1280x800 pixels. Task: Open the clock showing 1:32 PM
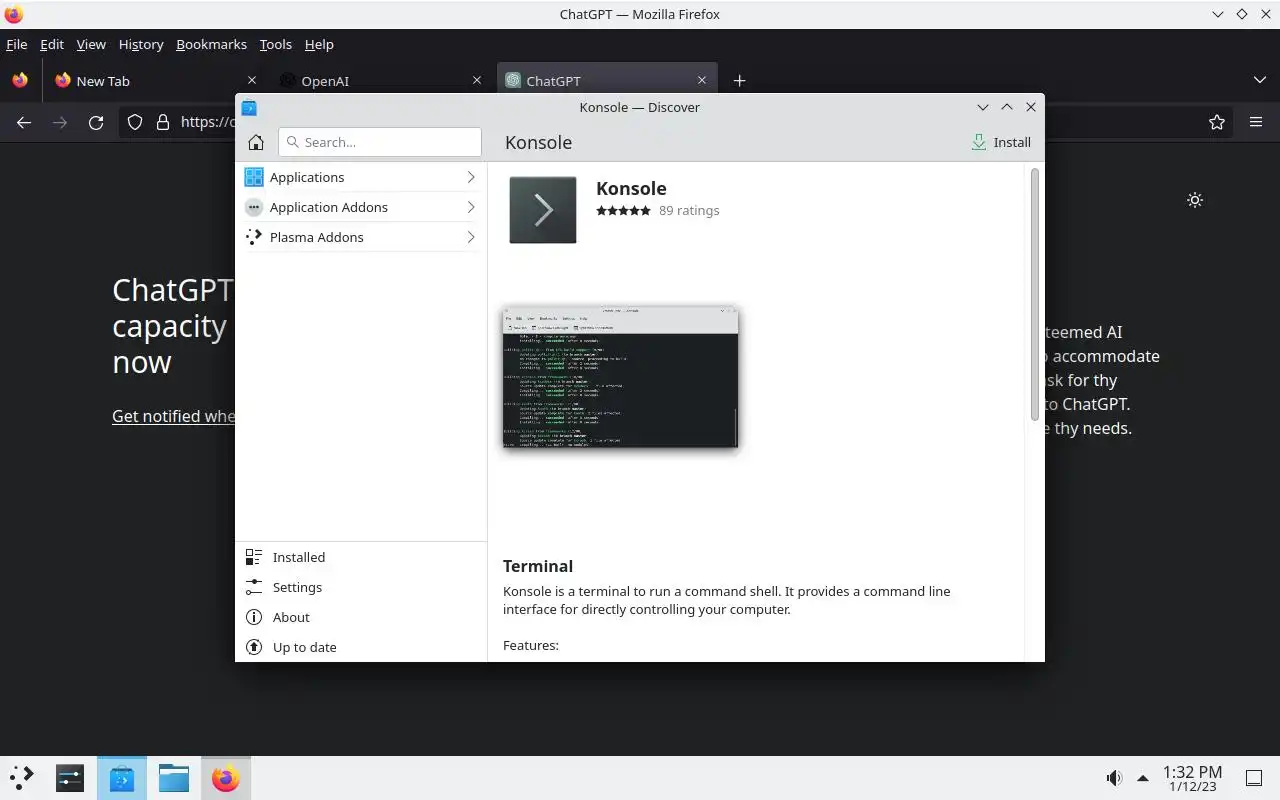[1192, 778]
